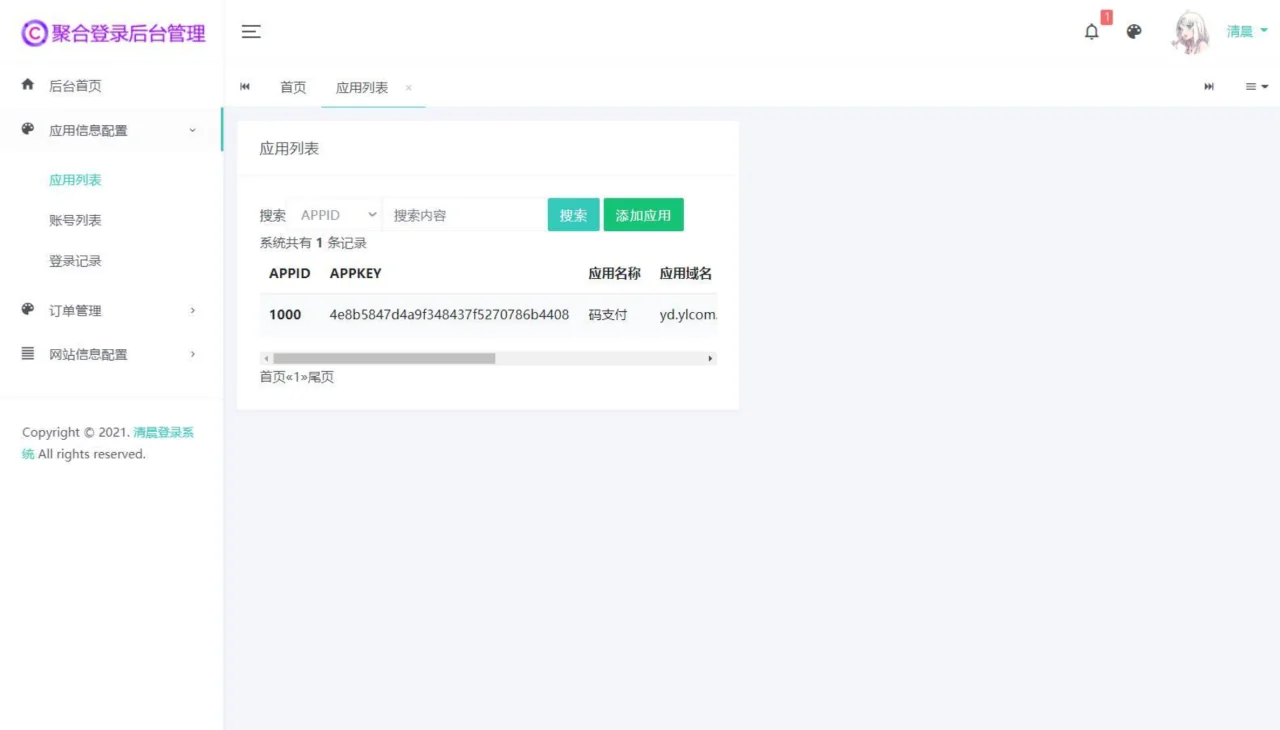Click the hamburger sidebar collapse icon
Viewport: 1280px width, 730px height.
point(251,32)
